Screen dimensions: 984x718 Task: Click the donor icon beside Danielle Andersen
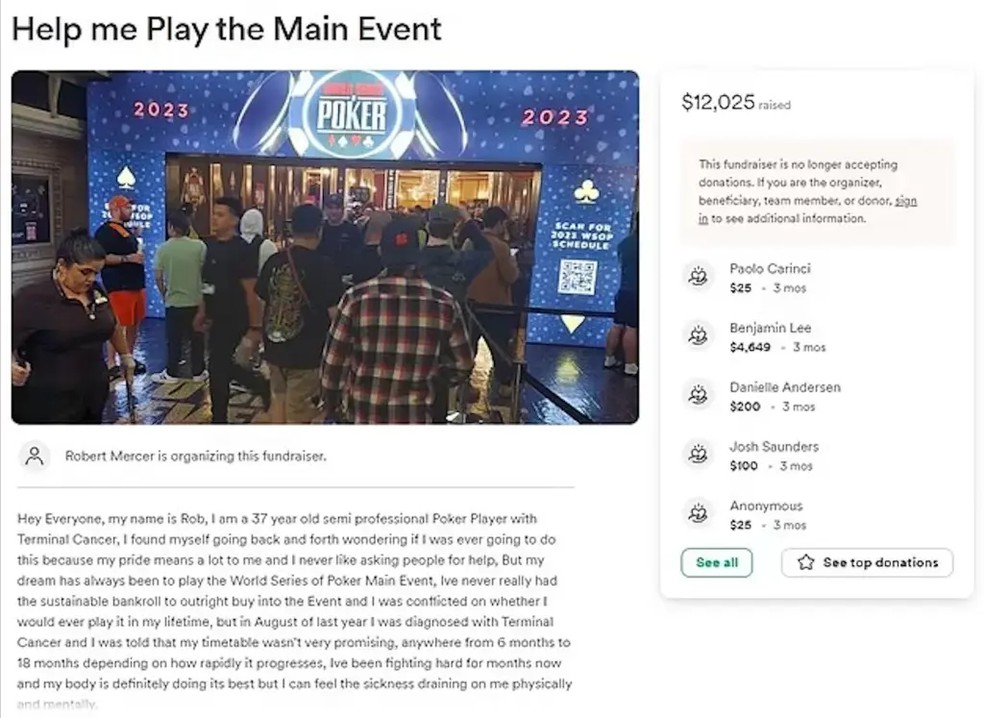coord(699,395)
